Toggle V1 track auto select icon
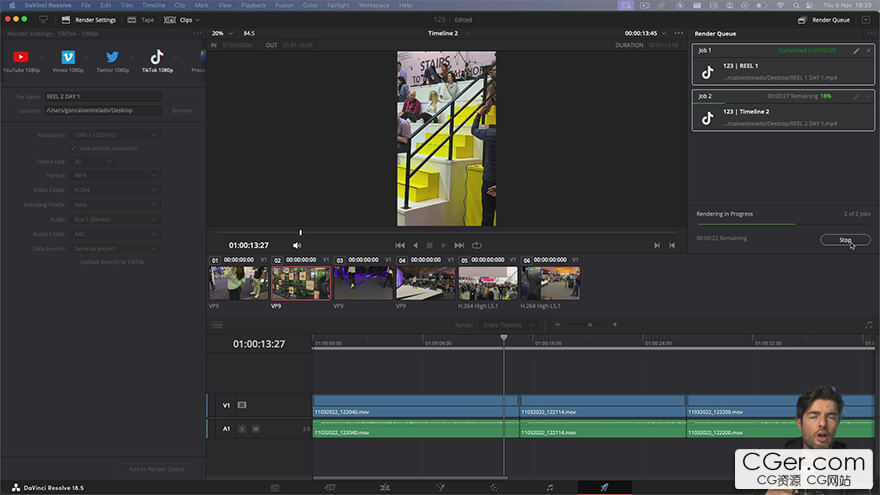880x495 pixels. tap(242, 405)
